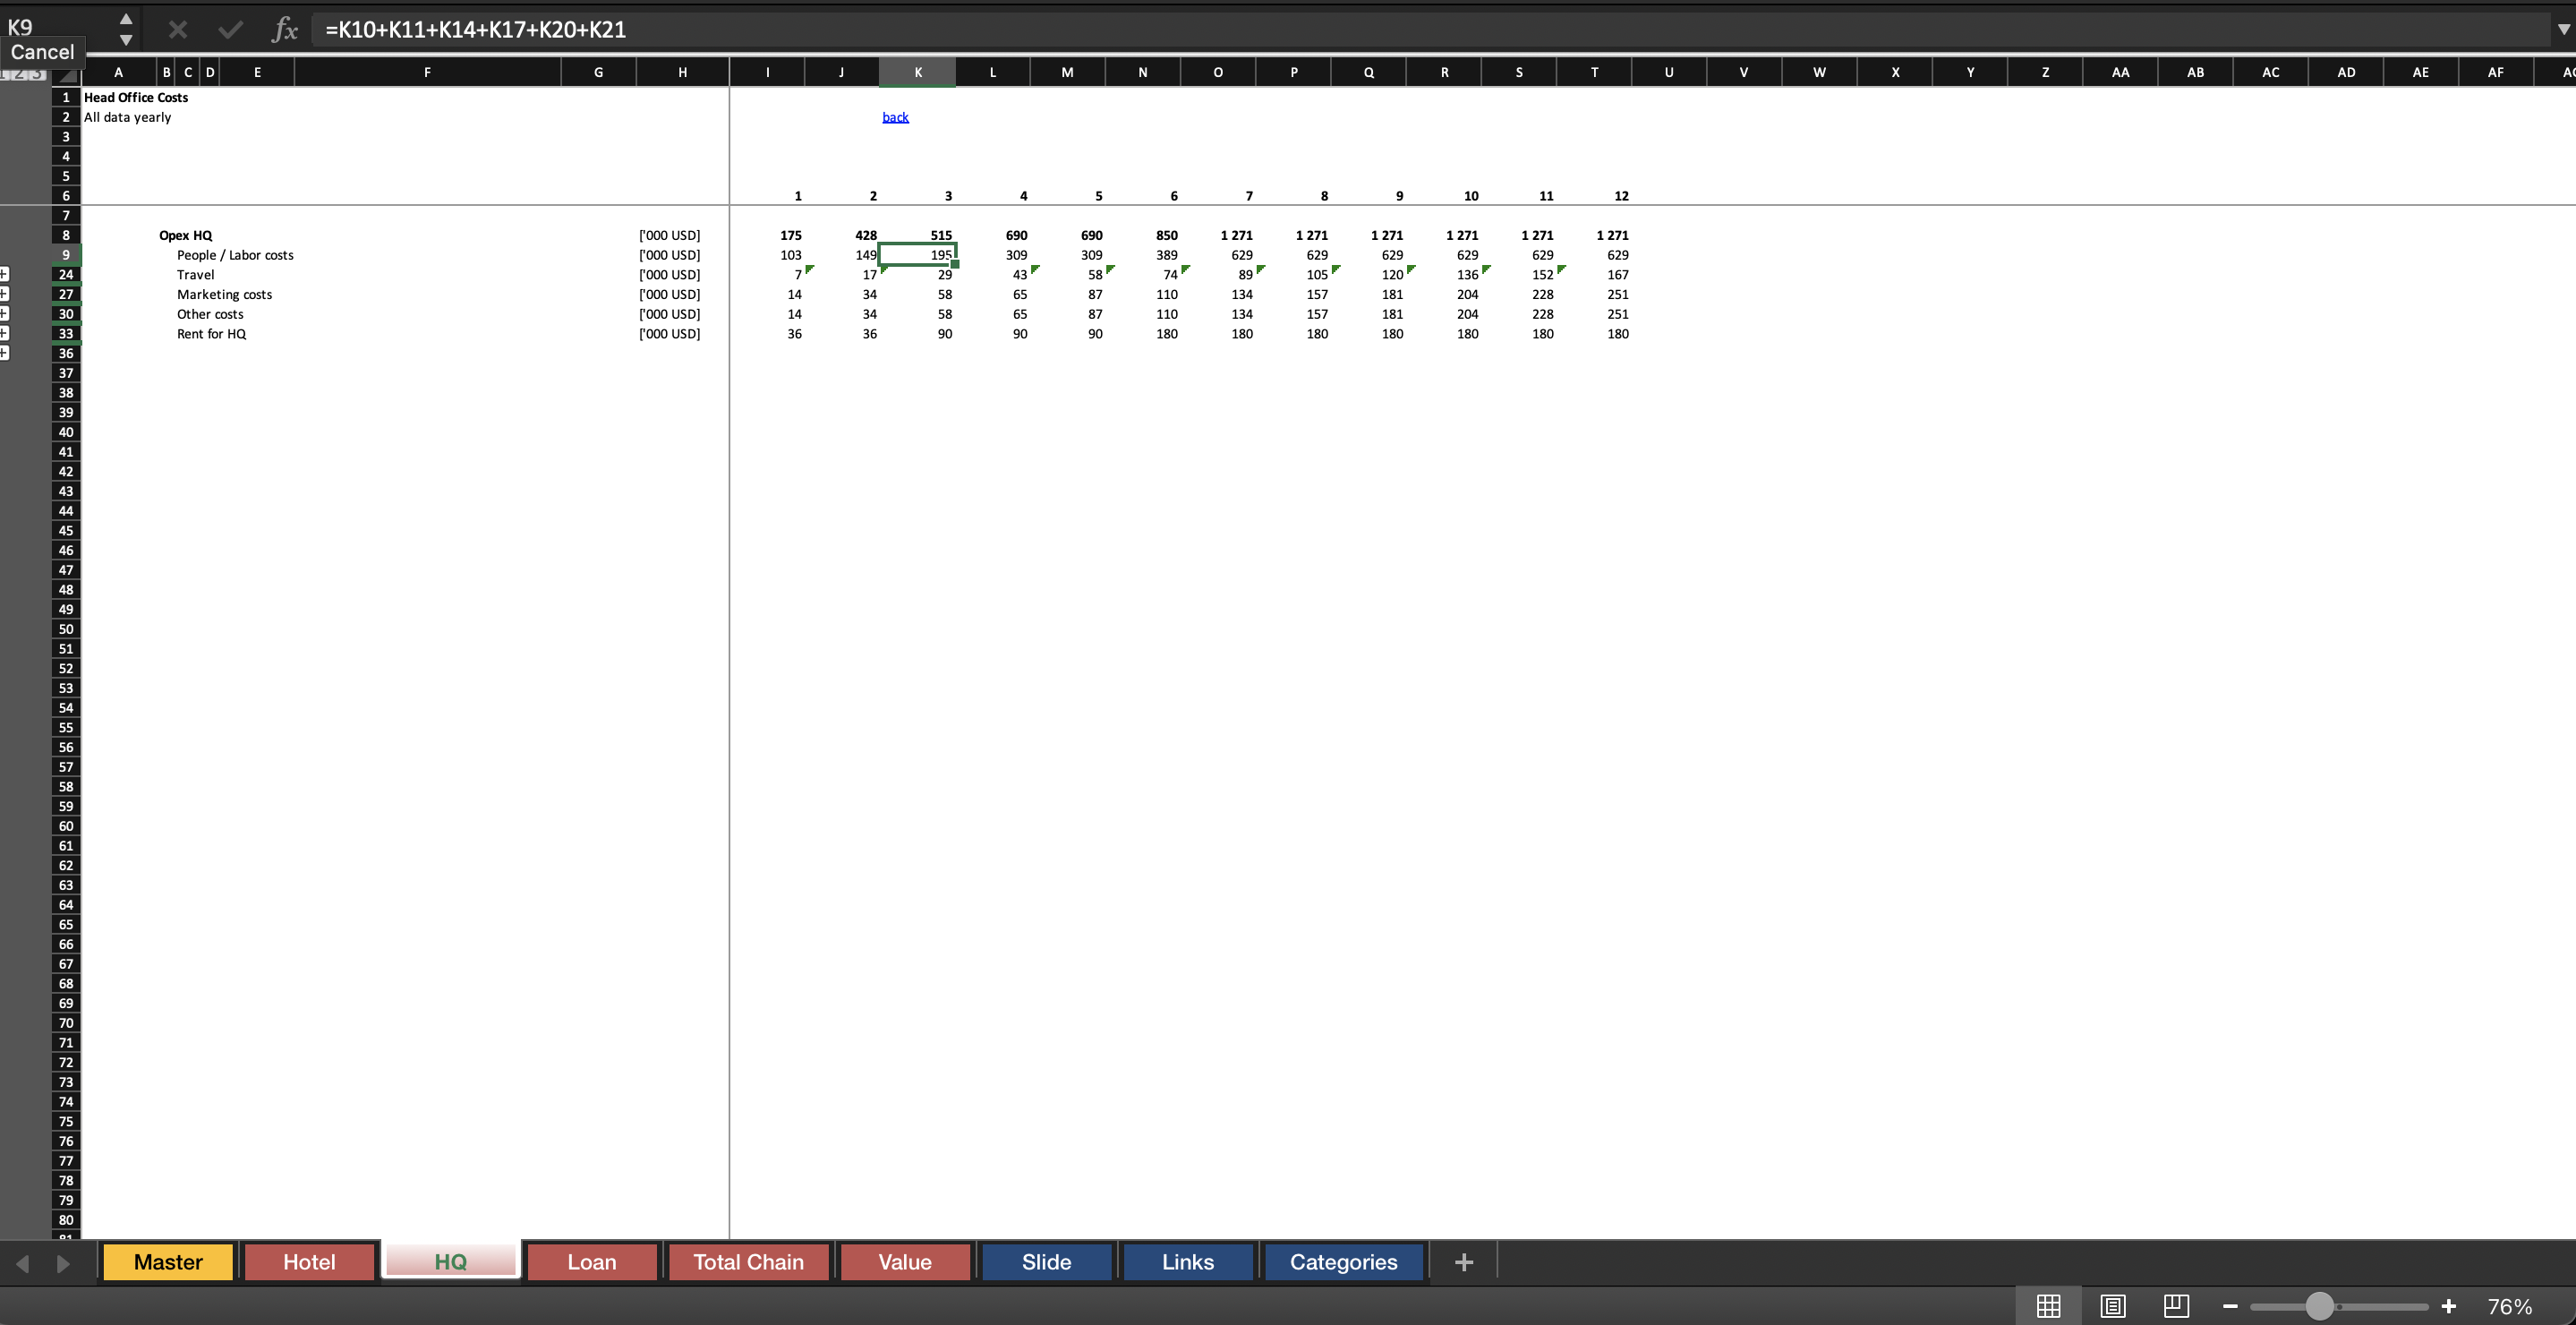2576x1325 pixels.
Task: Click the 'Marketing costs' row label
Action: 224,294
